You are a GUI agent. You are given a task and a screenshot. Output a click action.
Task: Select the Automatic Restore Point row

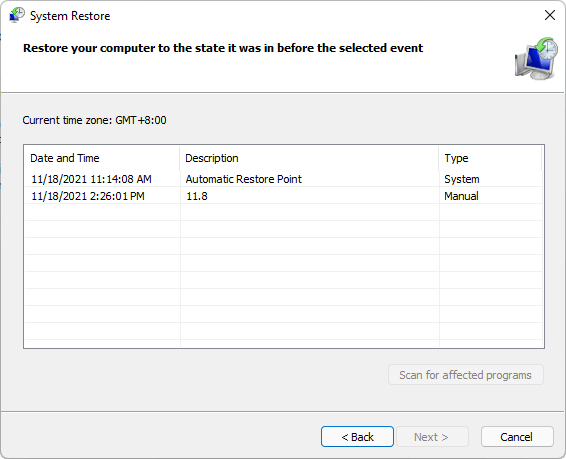pyautogui.click(x=283, y=179)
